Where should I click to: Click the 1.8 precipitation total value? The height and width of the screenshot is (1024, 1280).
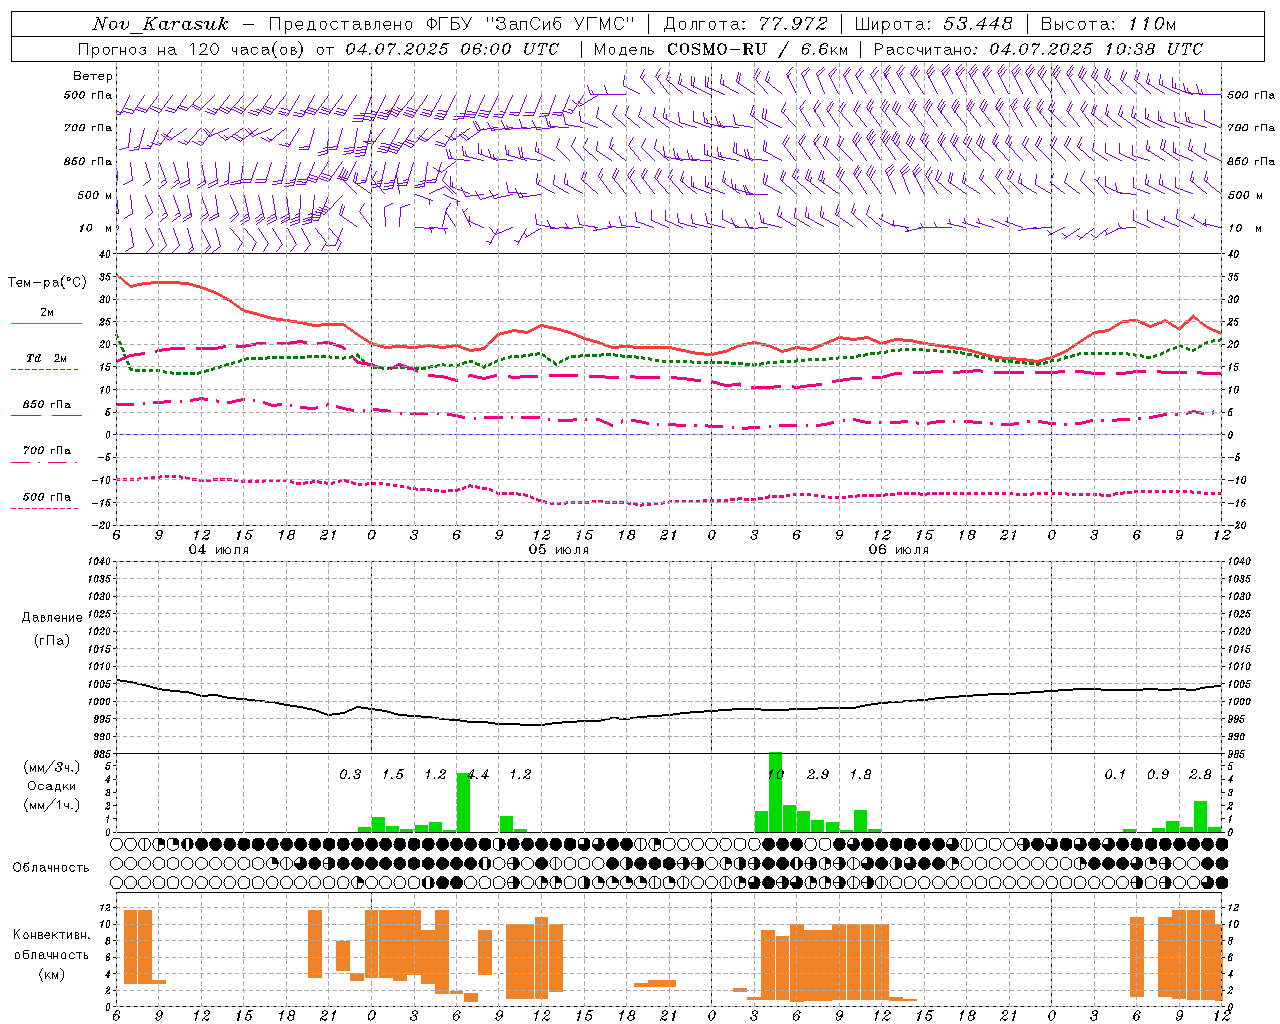(860, 775)
